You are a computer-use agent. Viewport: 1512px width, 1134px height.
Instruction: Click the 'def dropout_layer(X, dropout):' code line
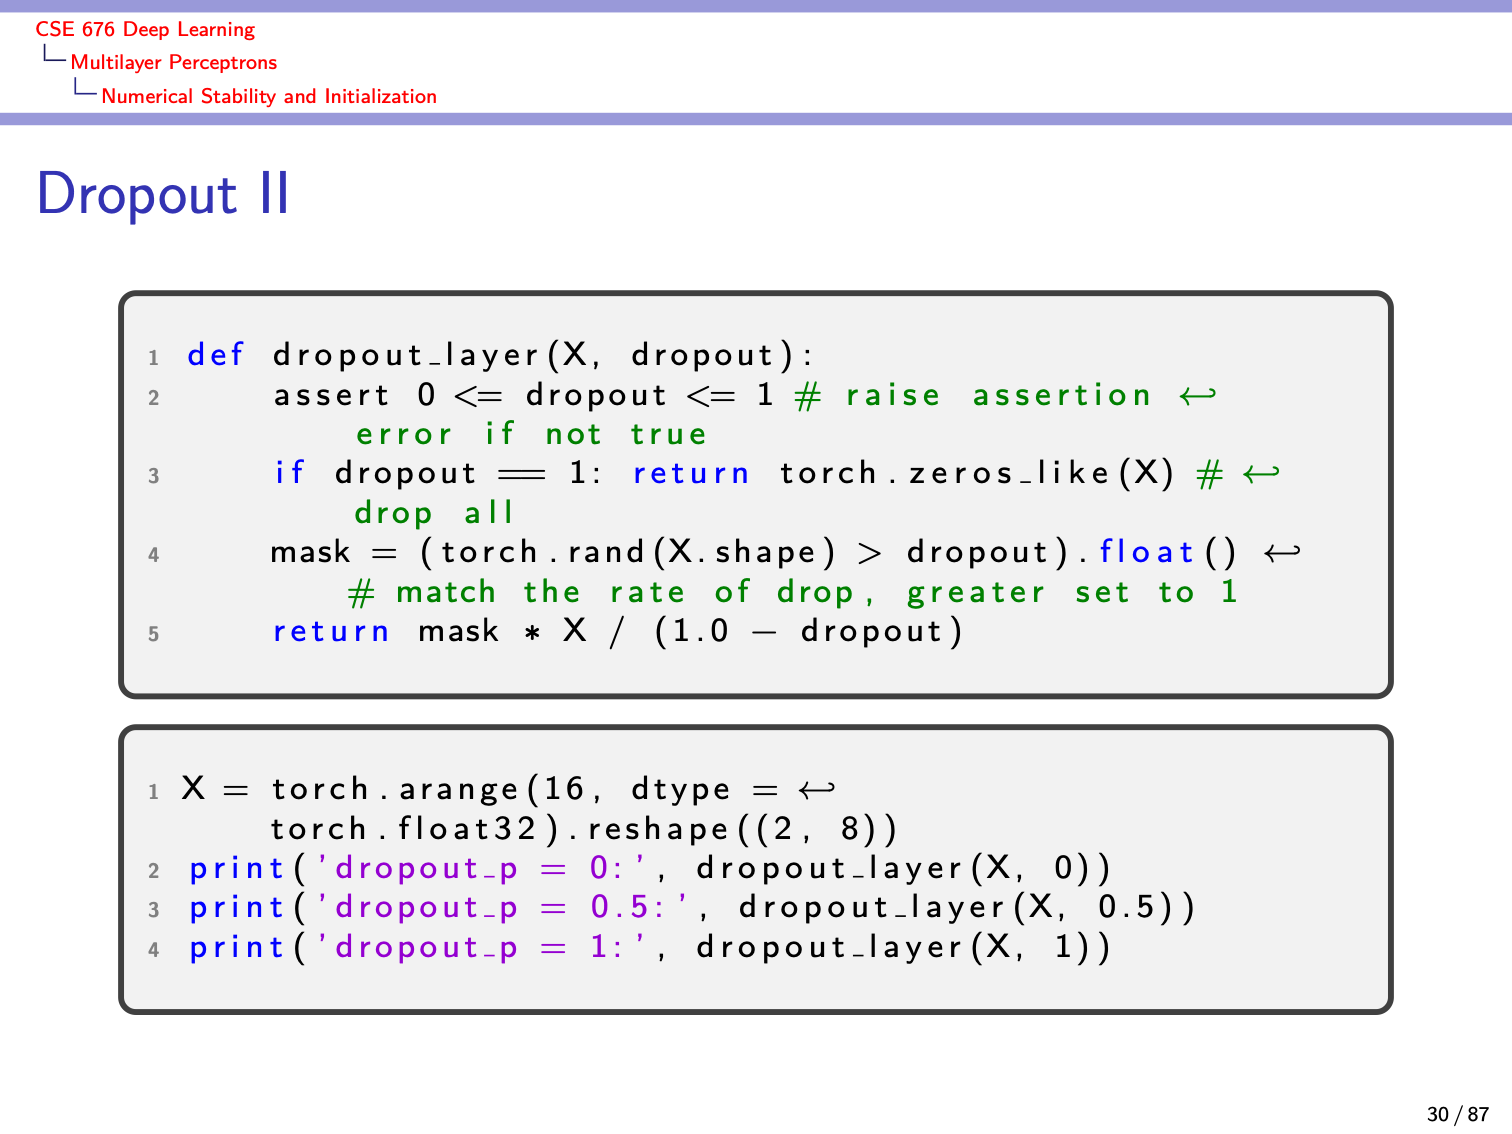tap(500, 355)
